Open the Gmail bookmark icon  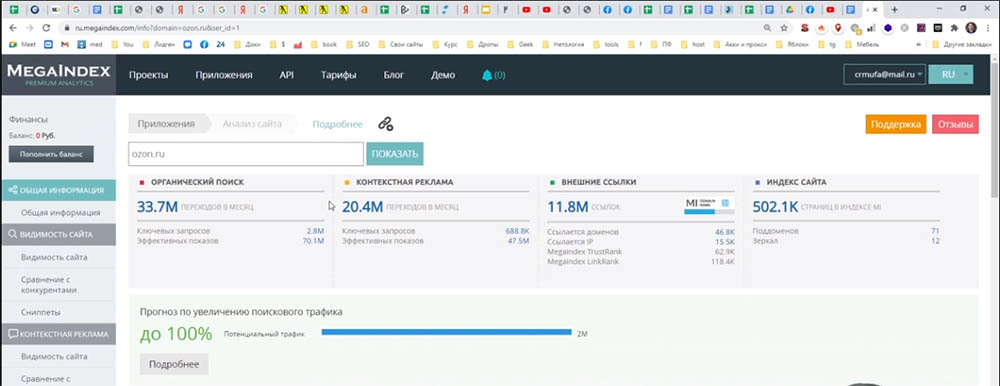[64, 45]
